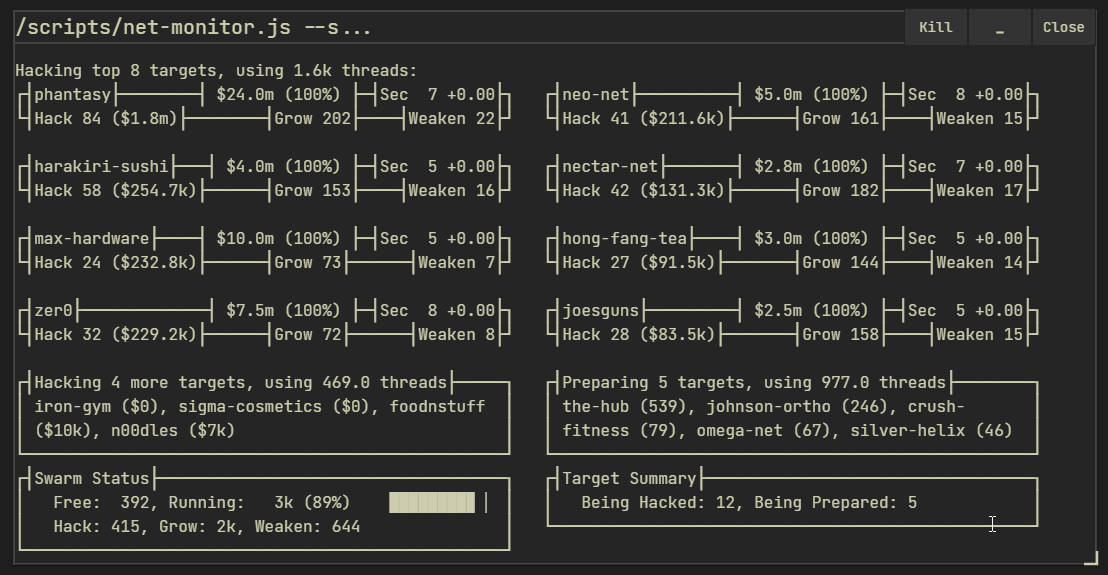Screen dimensions: 1108x575
Task: Click the $2.5m (100%) value
Action: [x=811, y=311]
